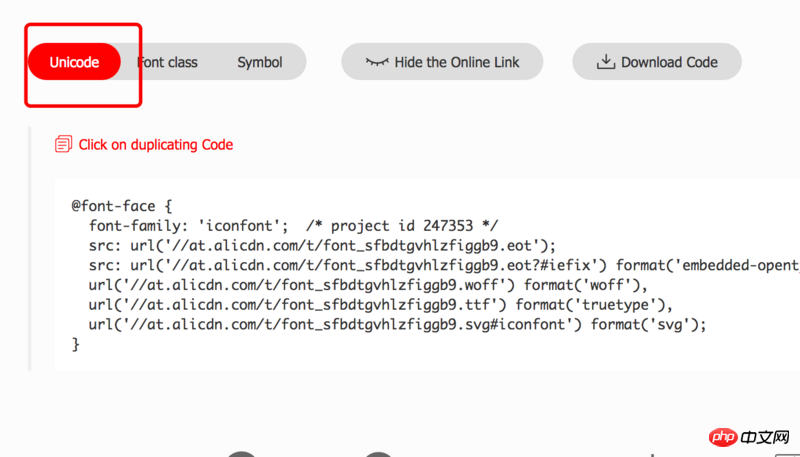
Task: Click the download arrow icon in Download Code
Action: pyautogui.click(x=606, y=62)
